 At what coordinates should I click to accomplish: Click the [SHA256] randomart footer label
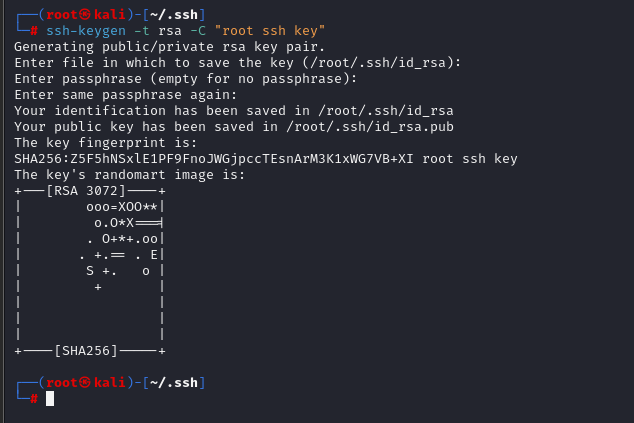[88, 351]
